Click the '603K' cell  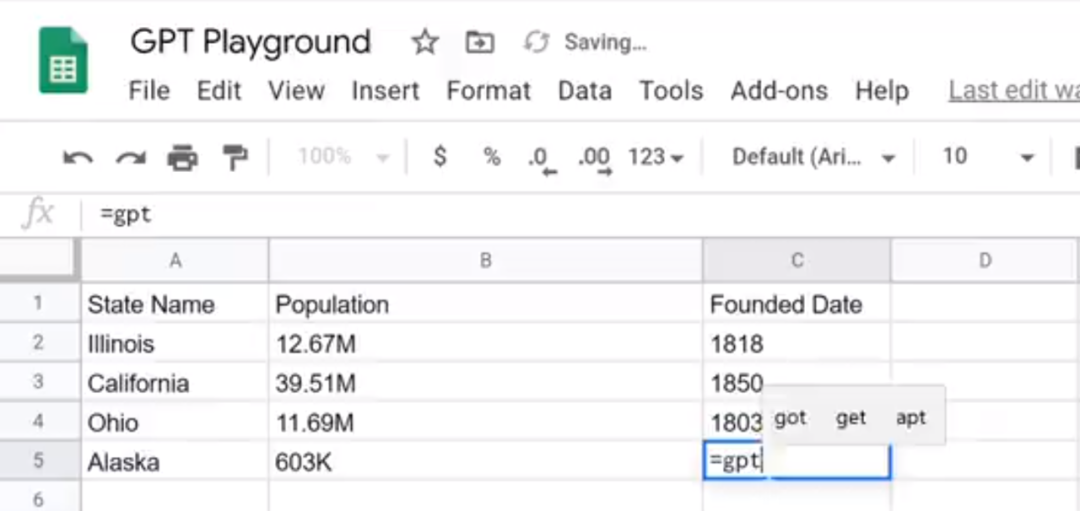pyautogui.click(x=486, y=461)
